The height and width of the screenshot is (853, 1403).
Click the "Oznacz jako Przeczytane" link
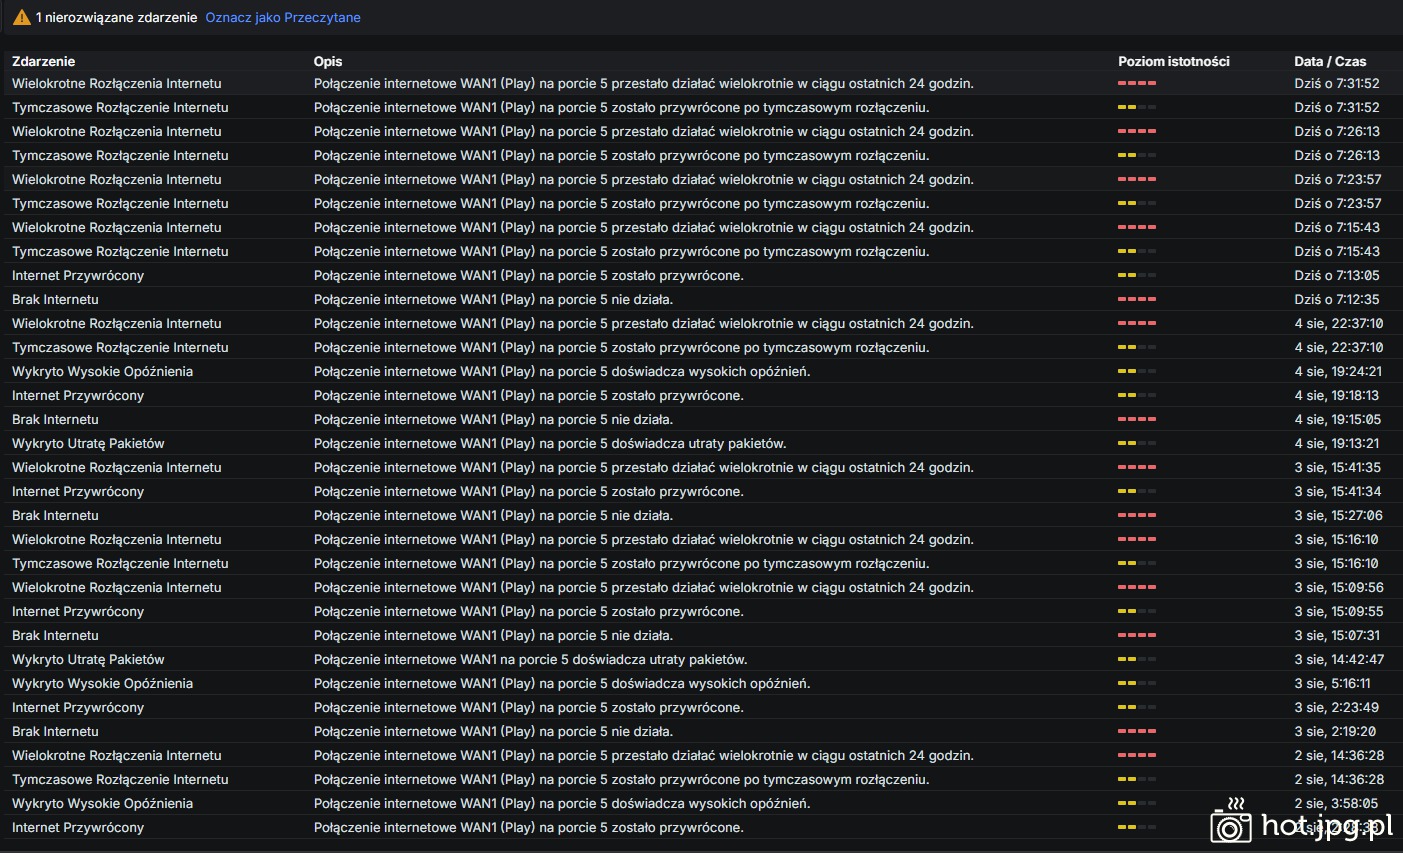coord(283,18)
